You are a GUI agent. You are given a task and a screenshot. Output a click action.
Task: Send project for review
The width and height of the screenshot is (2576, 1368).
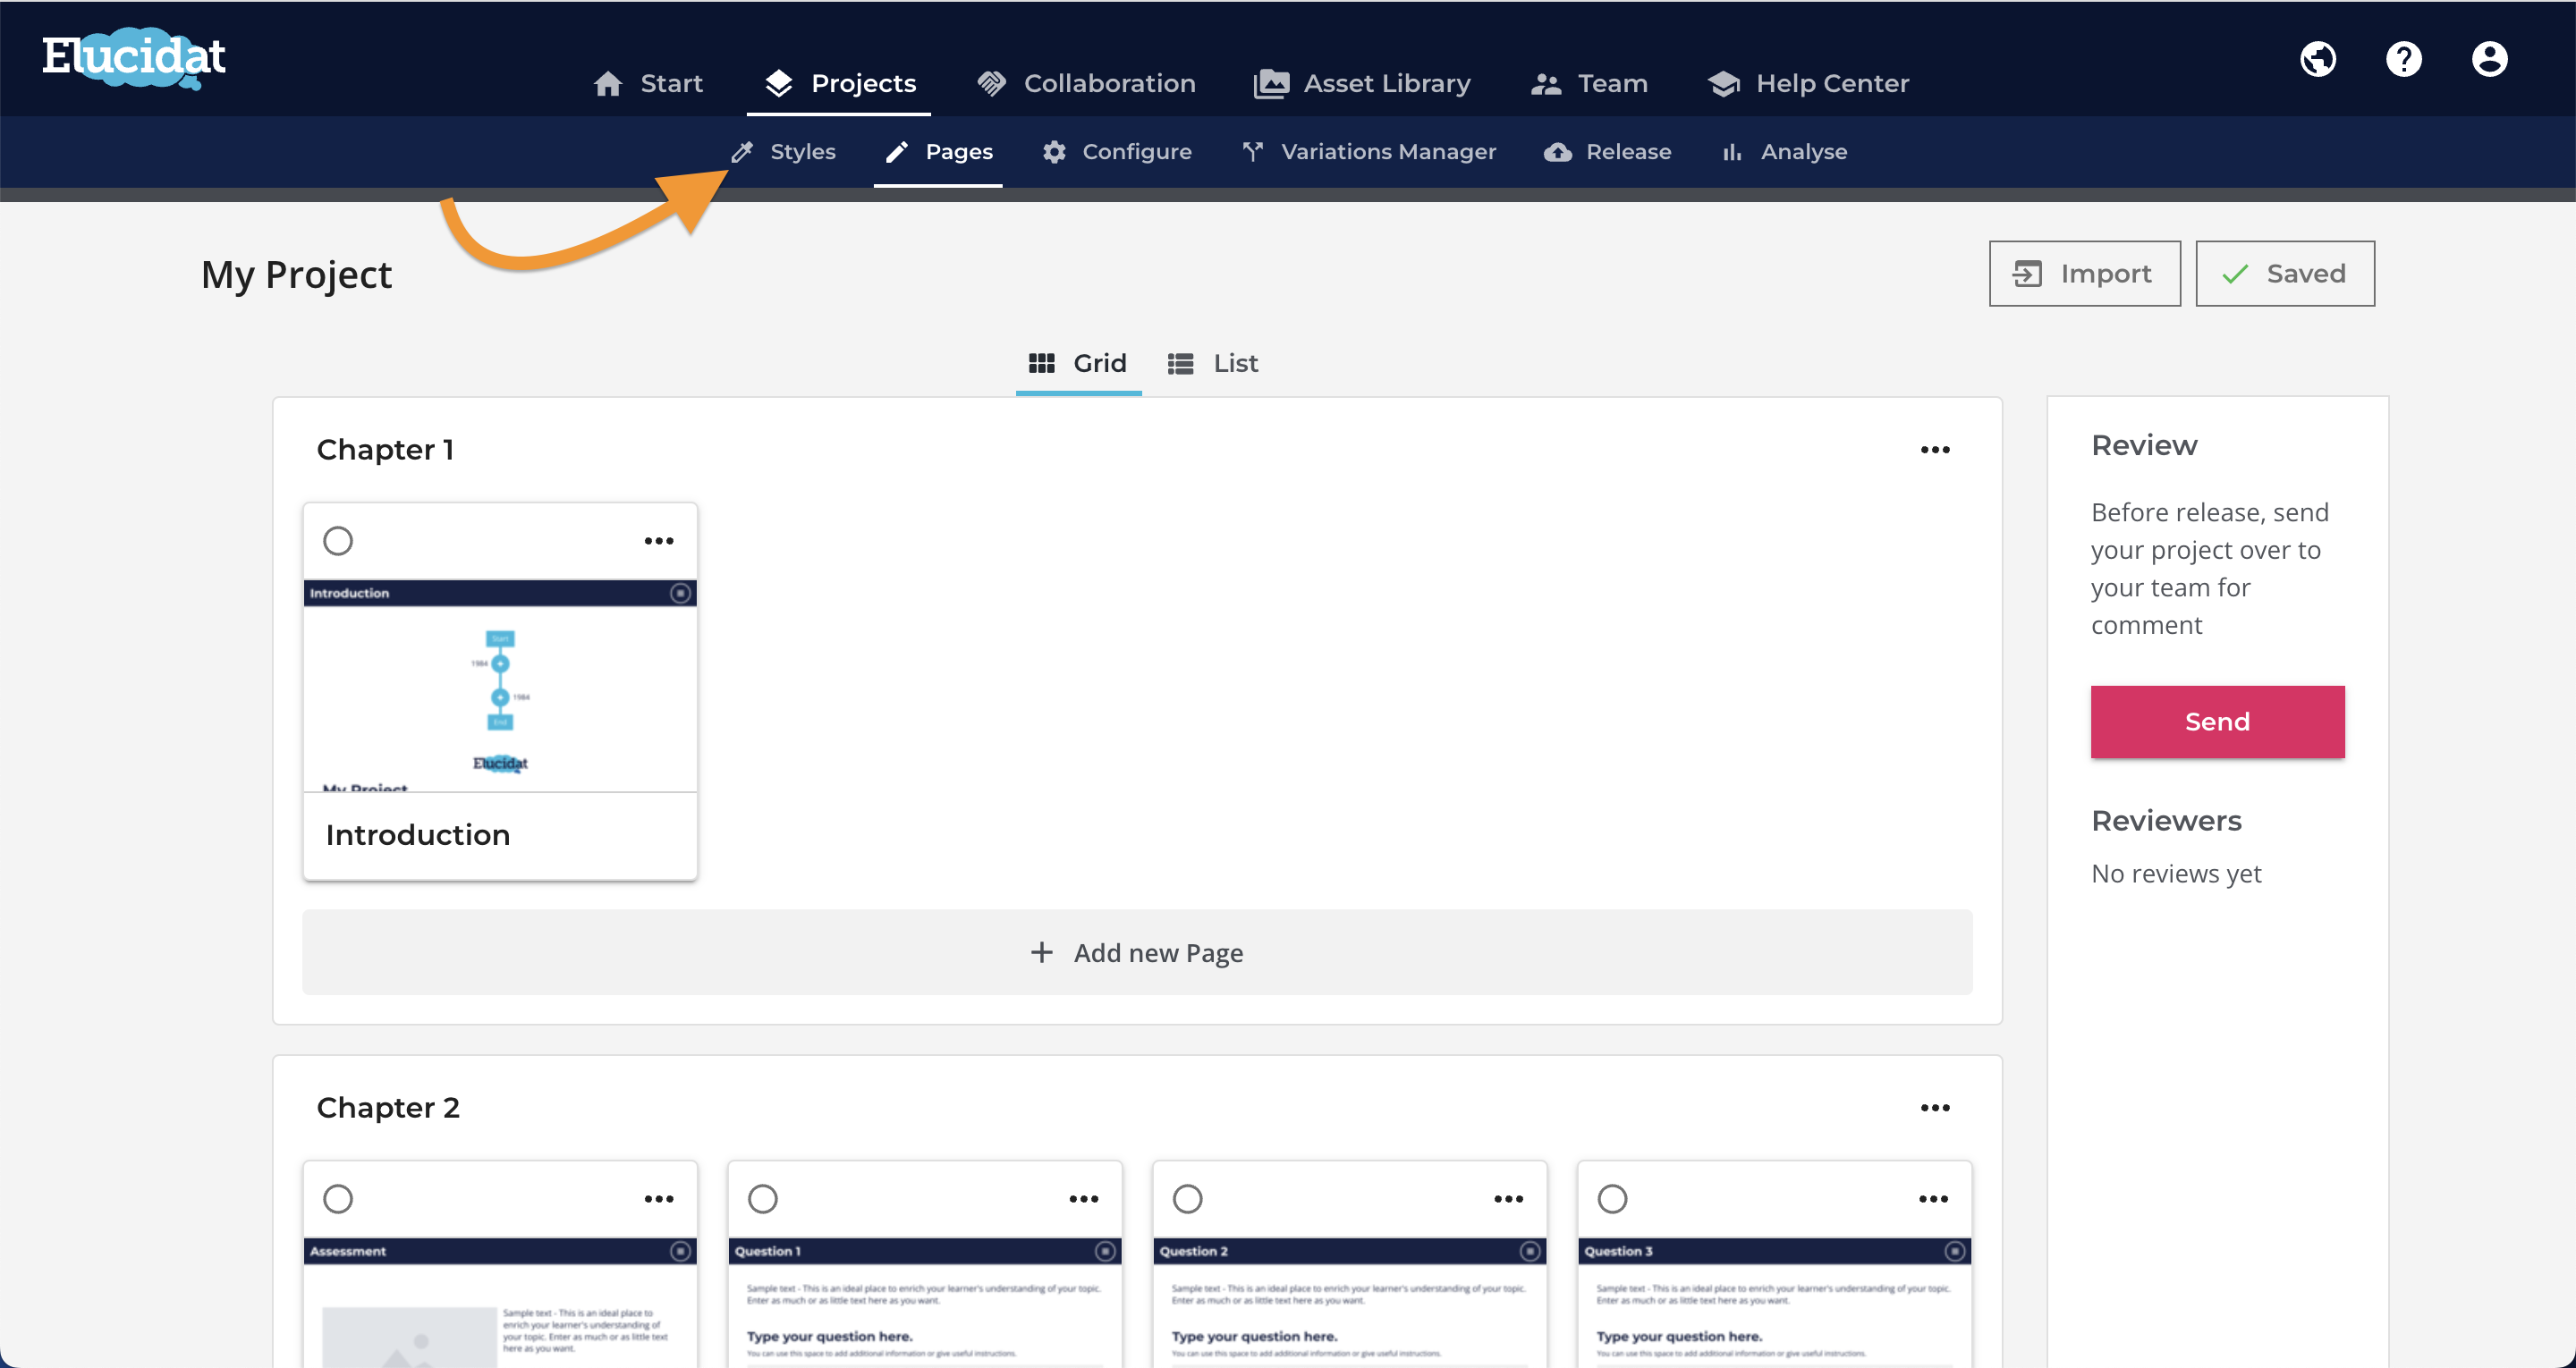click(x=2217, y=722)
